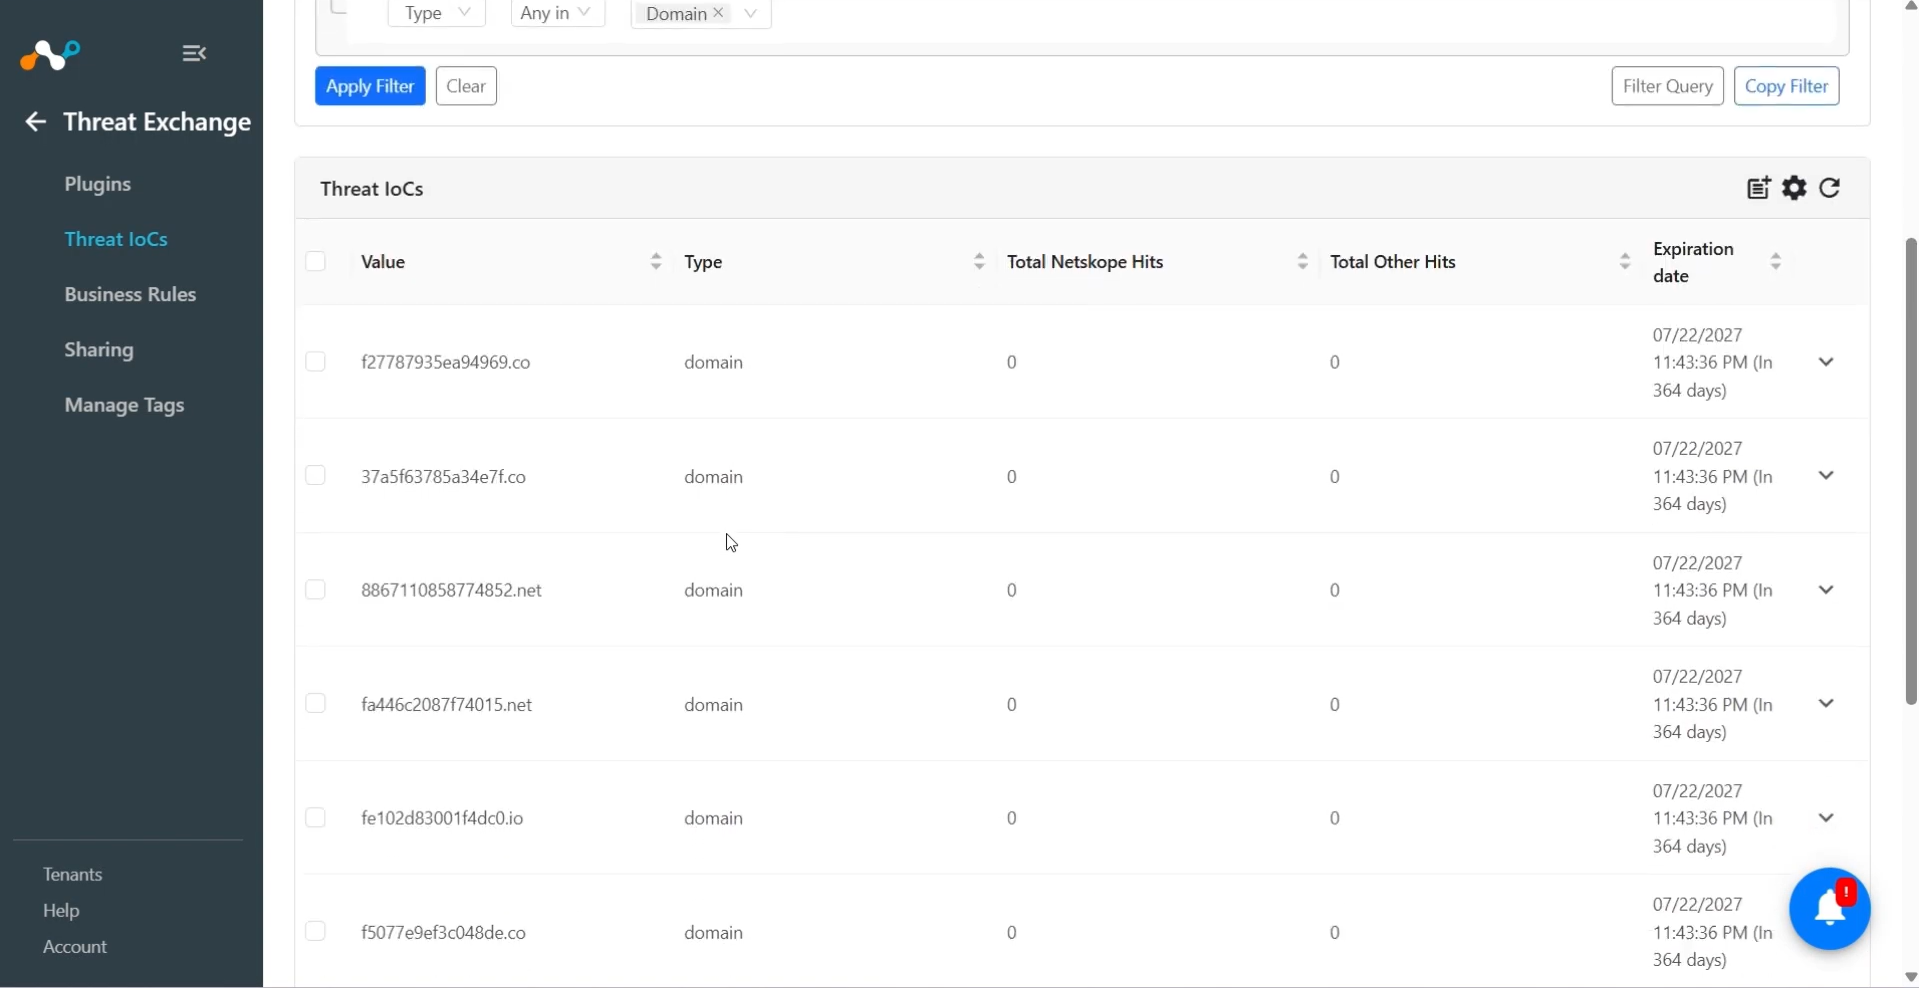Open the Help link

(x=61, y=911)
